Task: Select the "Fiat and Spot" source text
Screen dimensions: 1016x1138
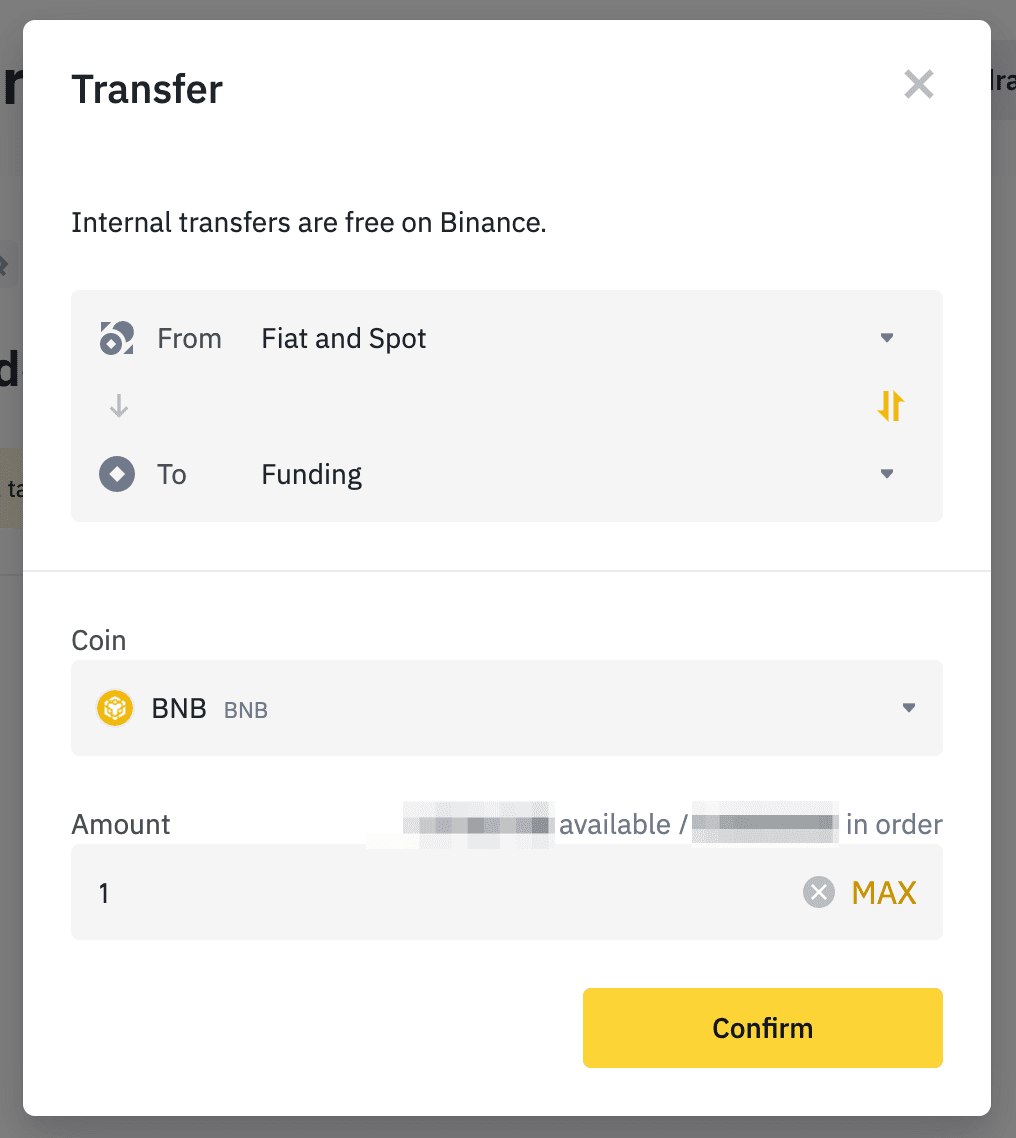Action: (343, 339)
